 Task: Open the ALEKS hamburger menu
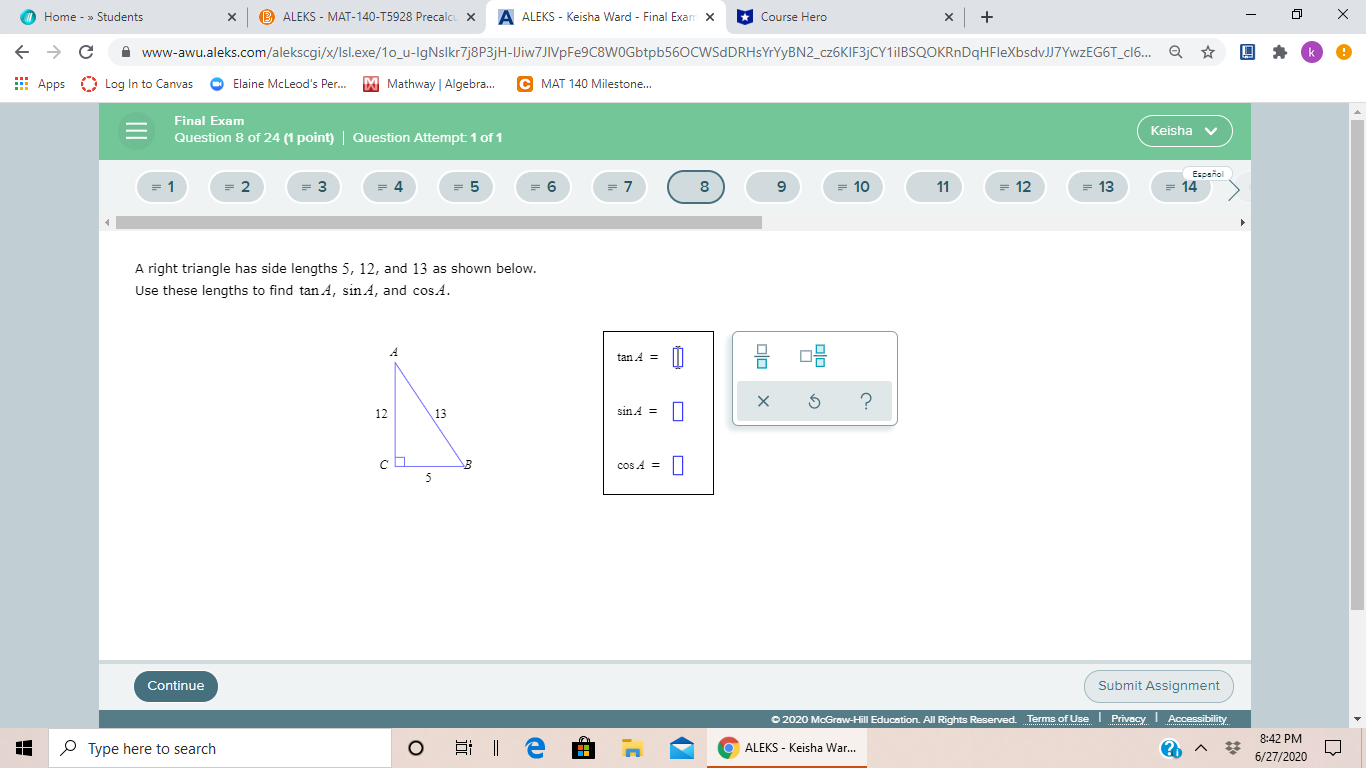pyautogui.click(x=136, y=130)
